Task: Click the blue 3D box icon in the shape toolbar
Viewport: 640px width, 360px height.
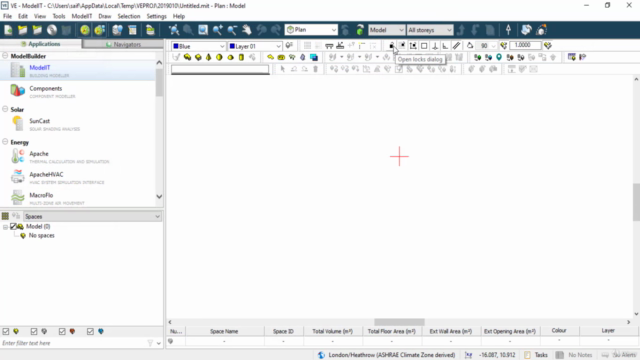Action: 314,58
